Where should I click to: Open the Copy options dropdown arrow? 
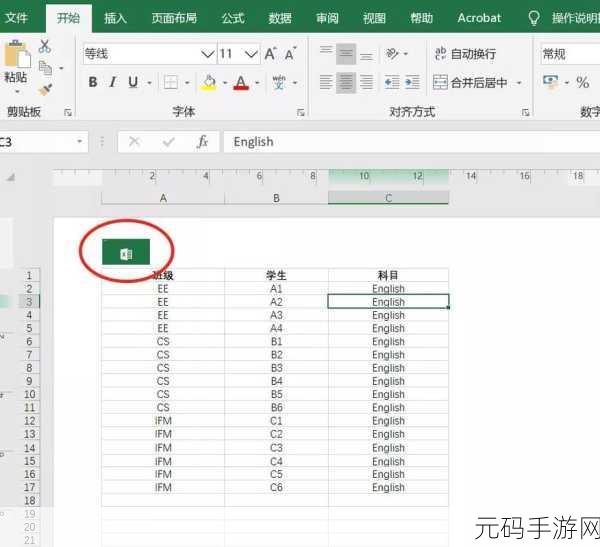(61, 69)
